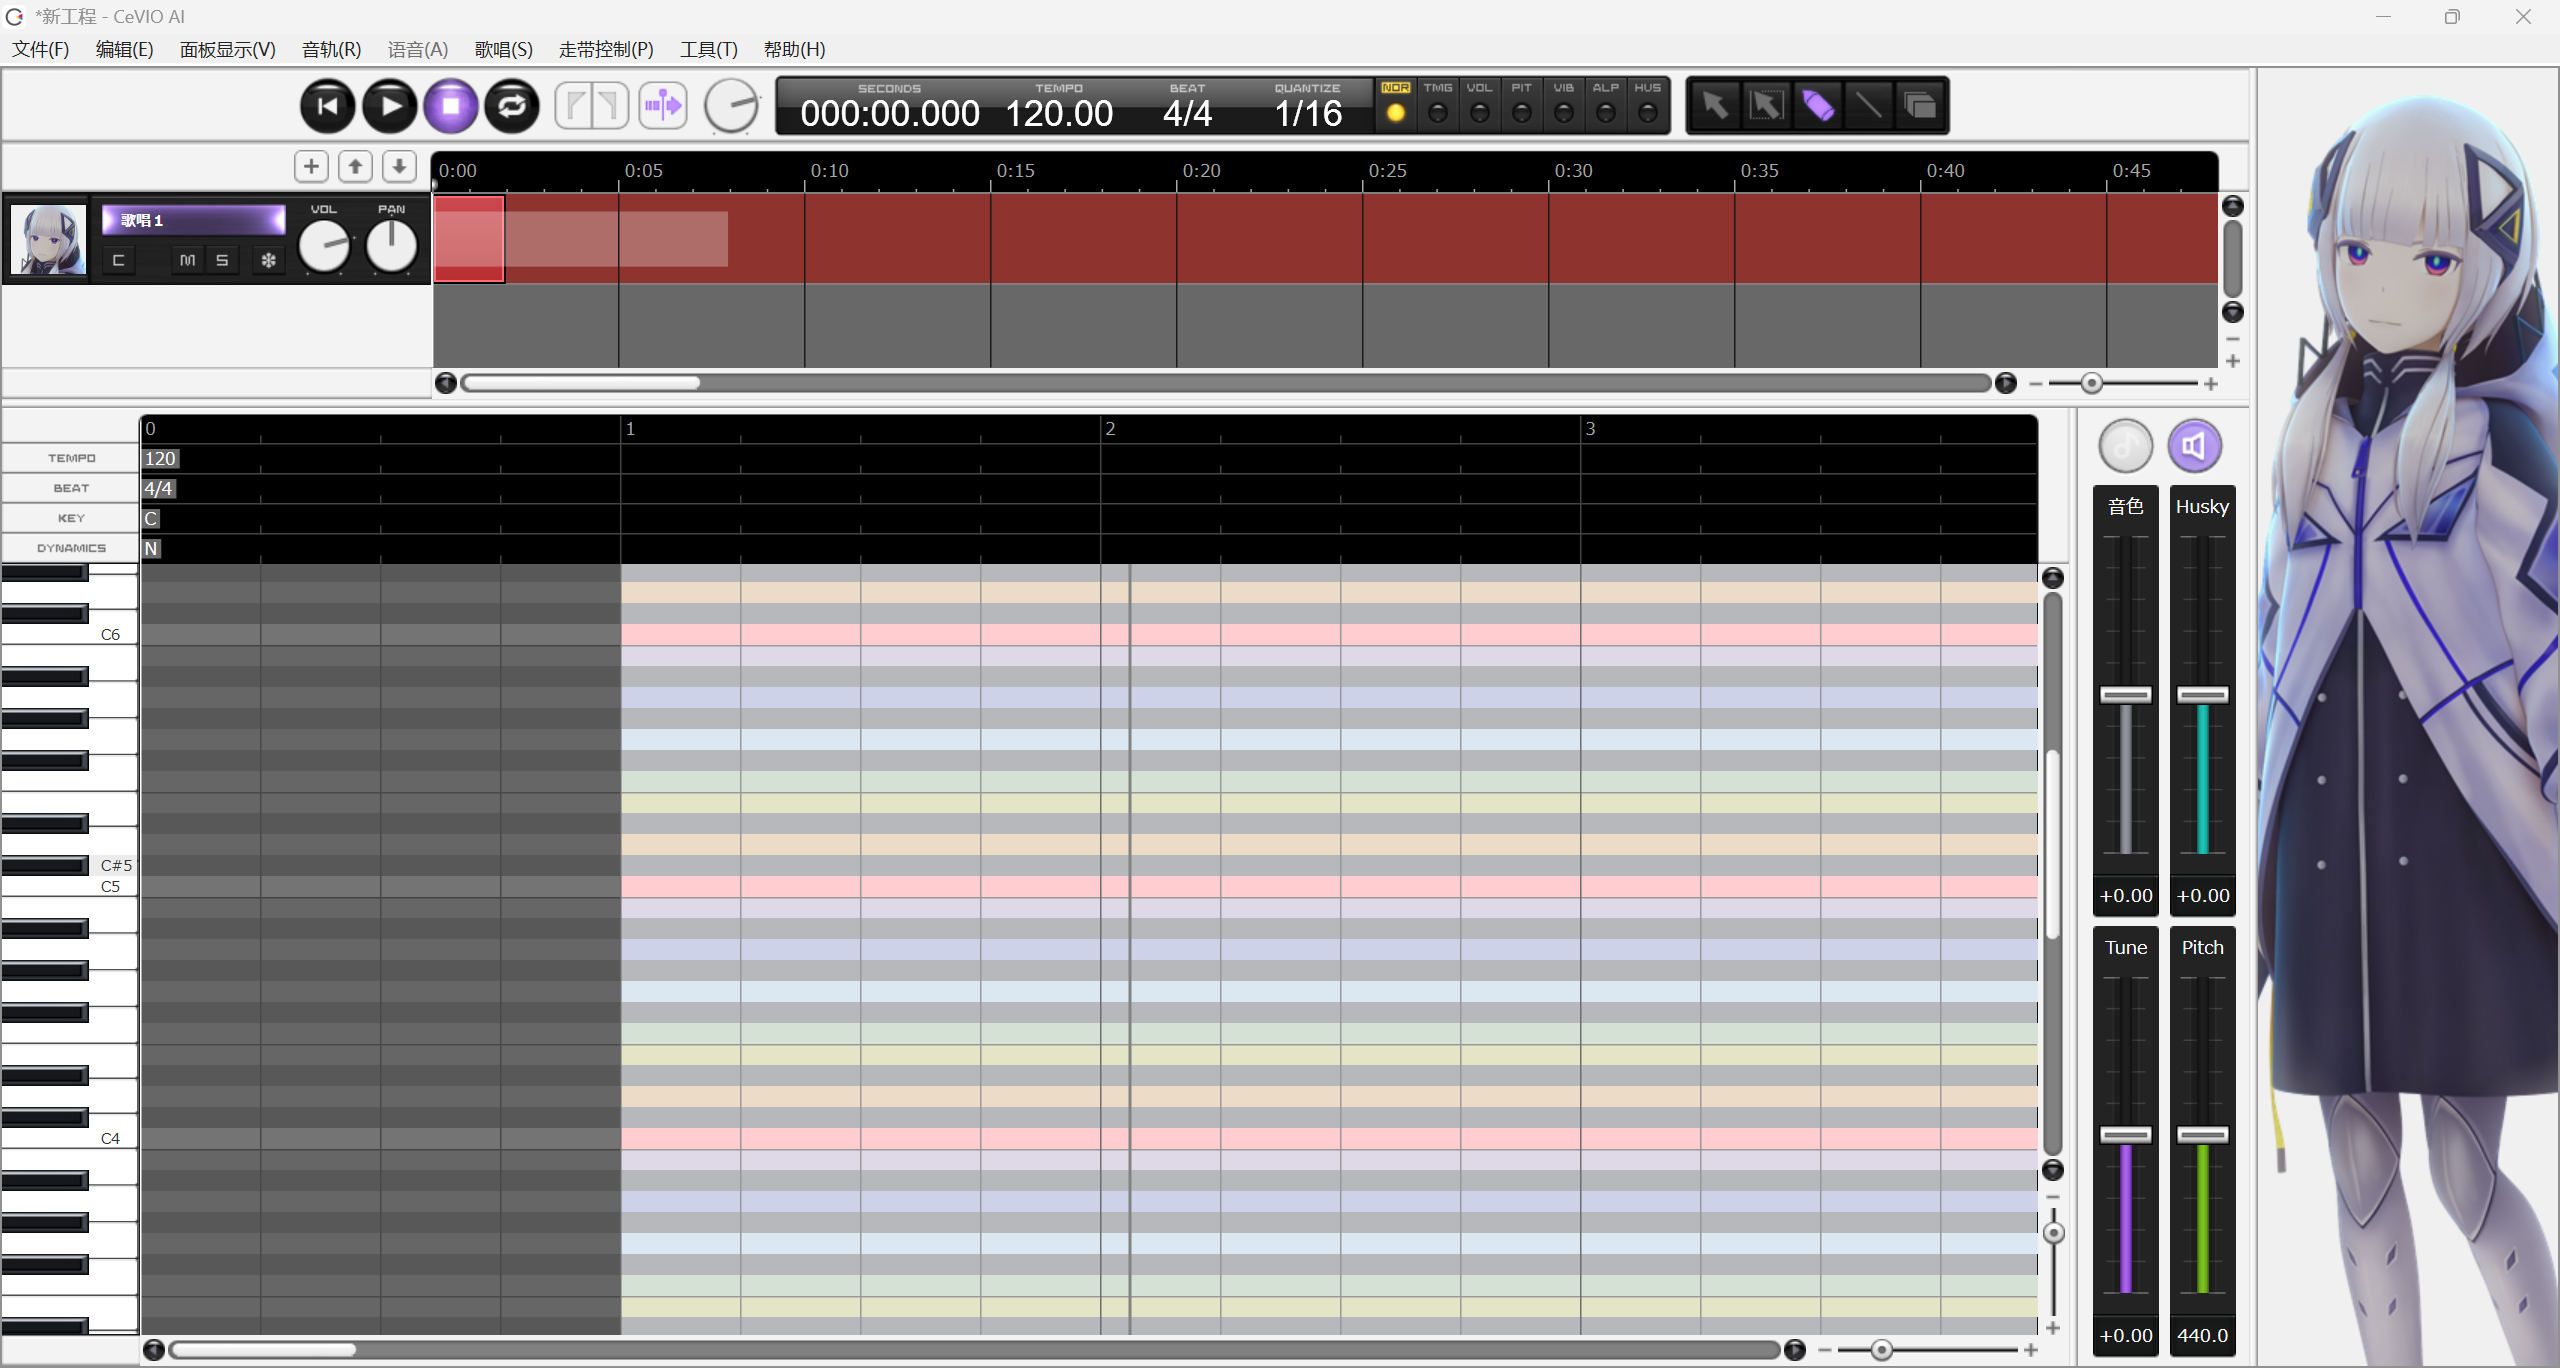
Task: Toggle the purple auto-scroll follow icon
Action: (x=663, y=106)
